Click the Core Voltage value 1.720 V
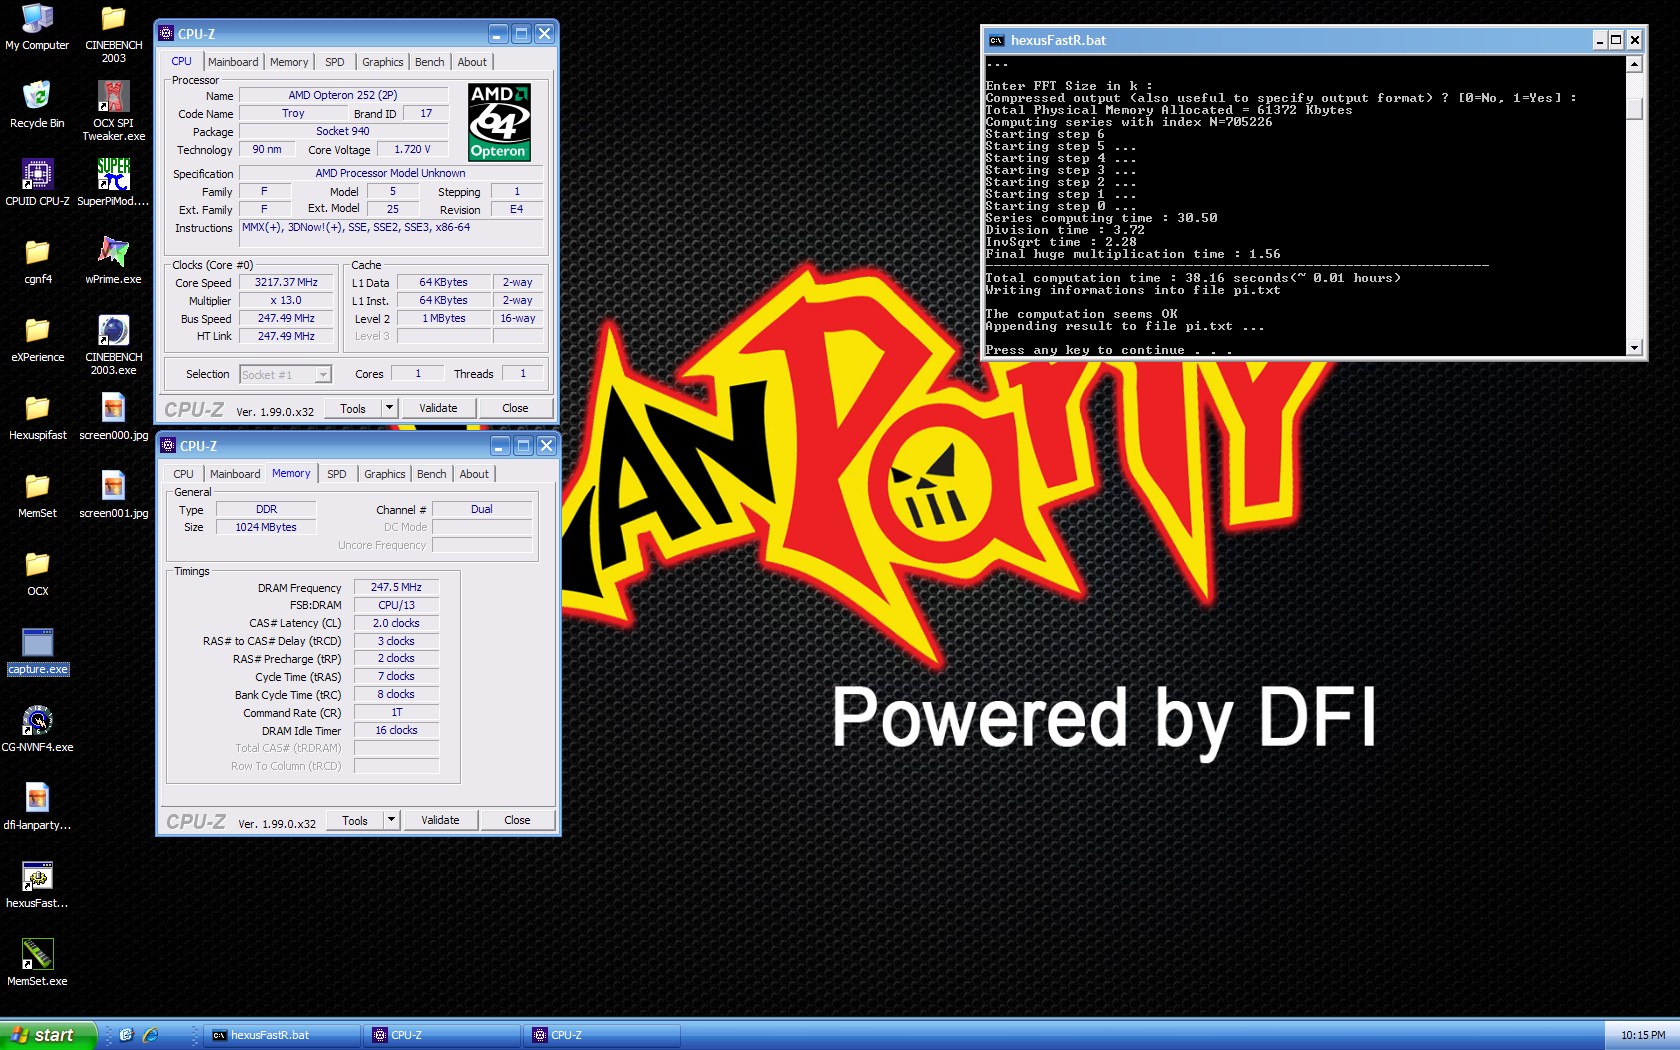 click(x=412, y=149)
